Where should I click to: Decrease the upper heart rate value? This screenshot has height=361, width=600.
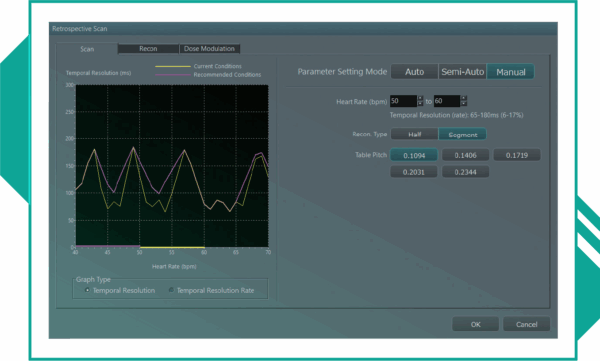(x=464, y=104)
